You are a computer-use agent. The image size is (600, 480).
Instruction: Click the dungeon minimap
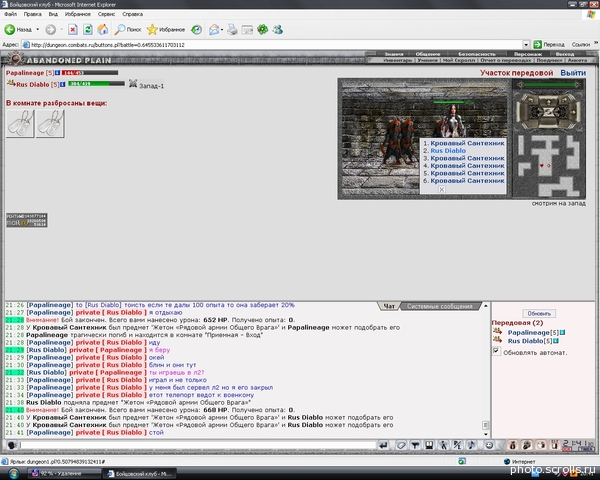[548, 165]
